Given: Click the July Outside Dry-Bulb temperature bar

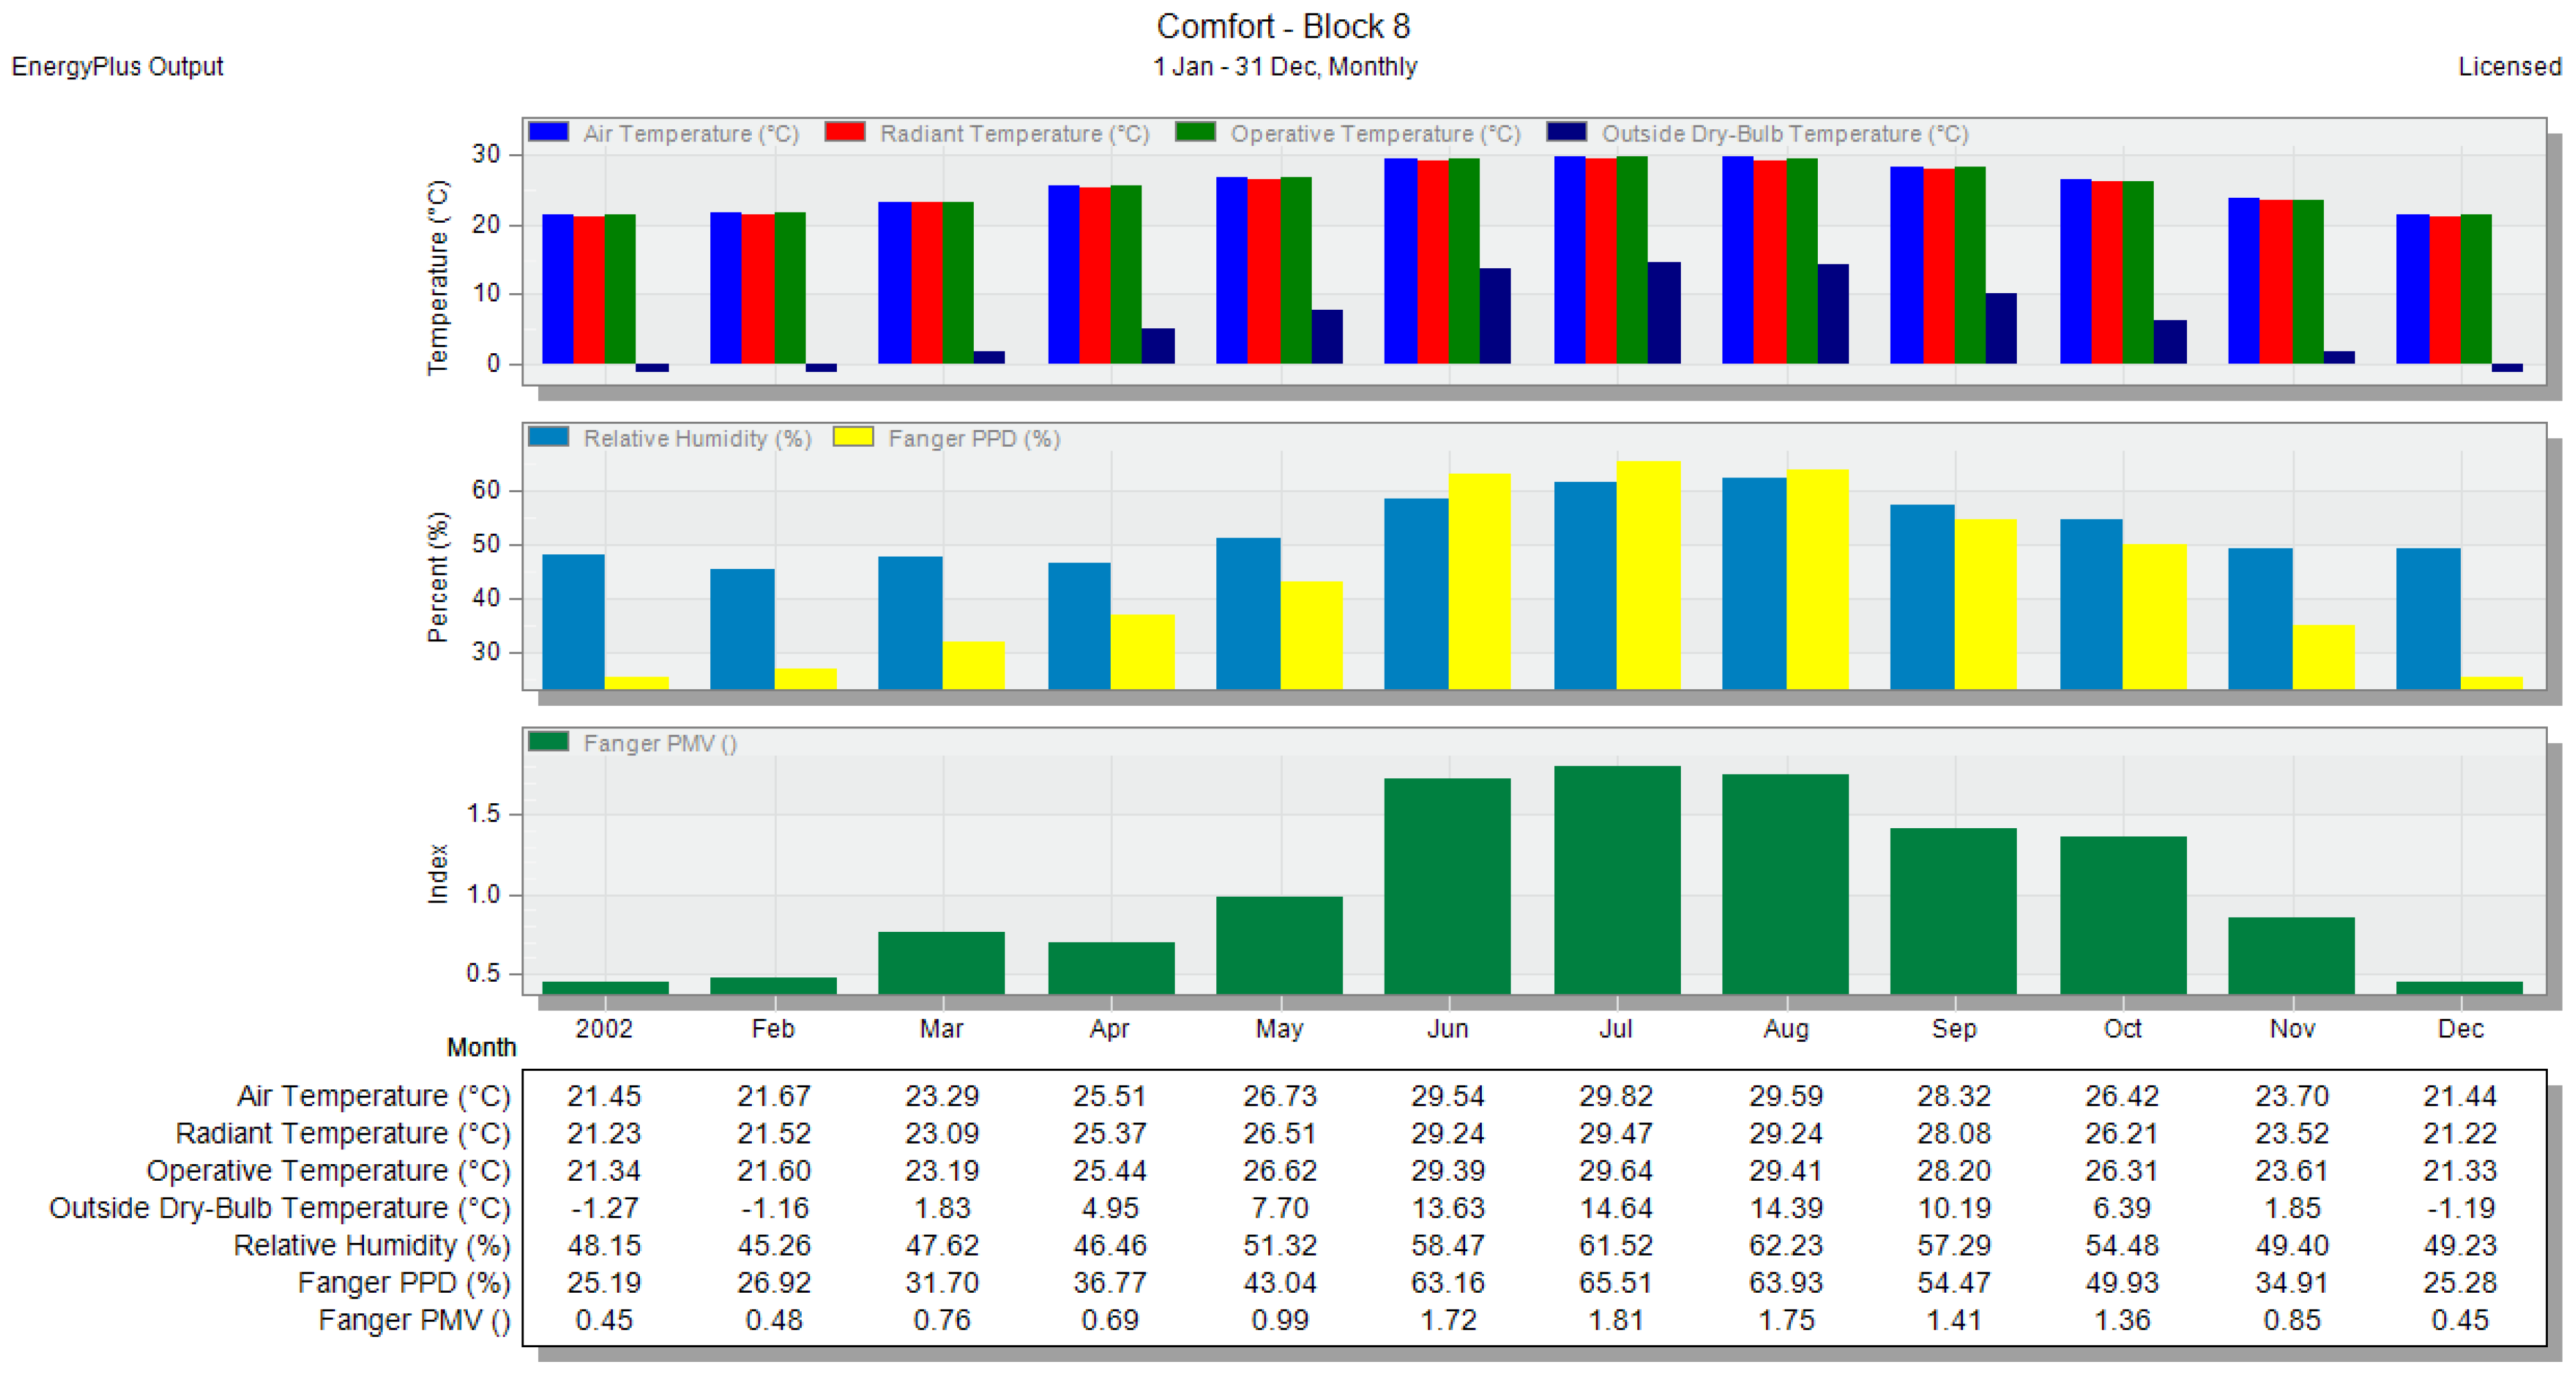Looking at the screenshot, I should pyautogui.click(x=1664, y=312).
